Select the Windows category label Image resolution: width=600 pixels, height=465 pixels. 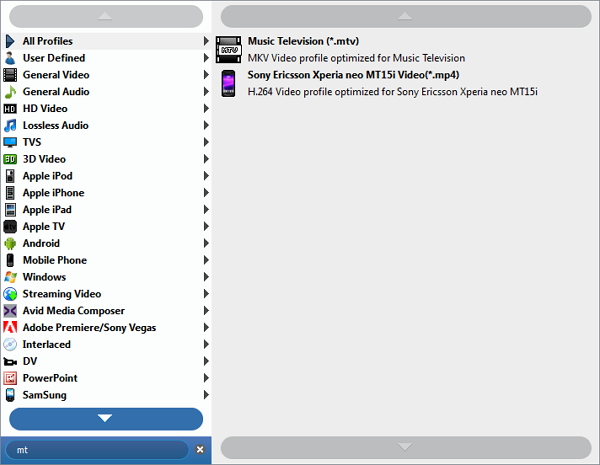click(x=44, y=277)
